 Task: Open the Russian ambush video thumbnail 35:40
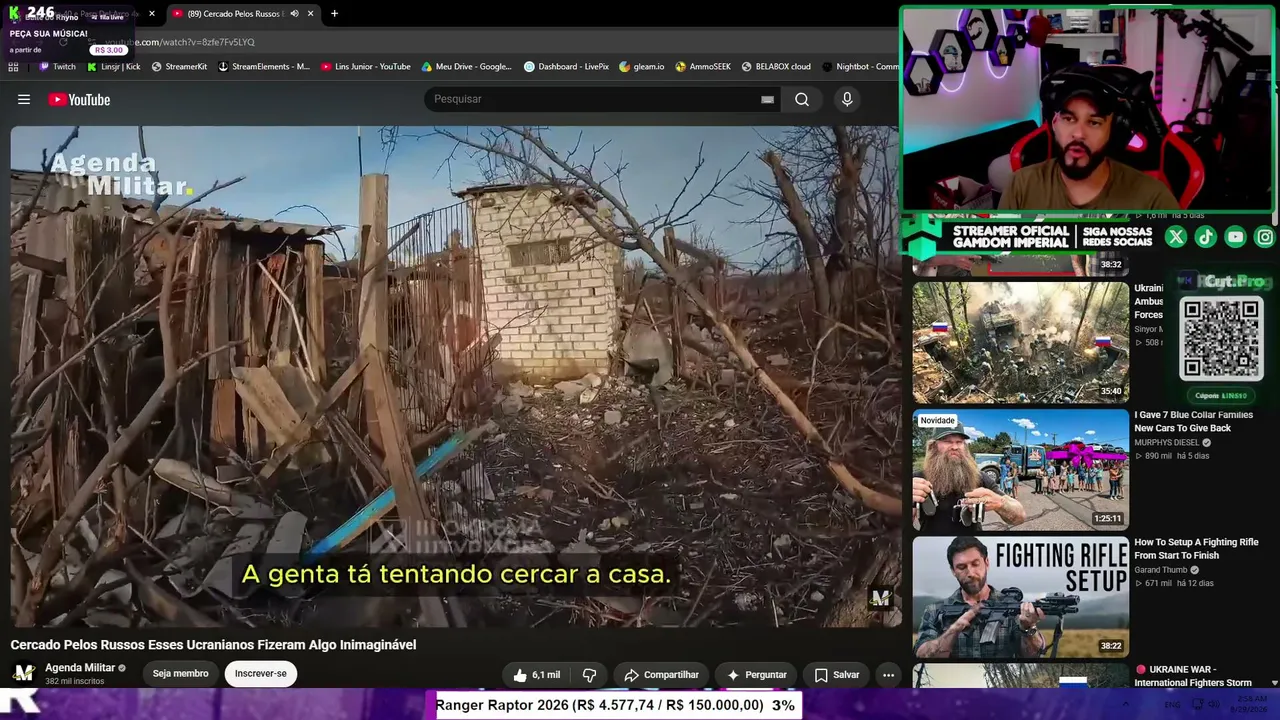point(1020,342)
